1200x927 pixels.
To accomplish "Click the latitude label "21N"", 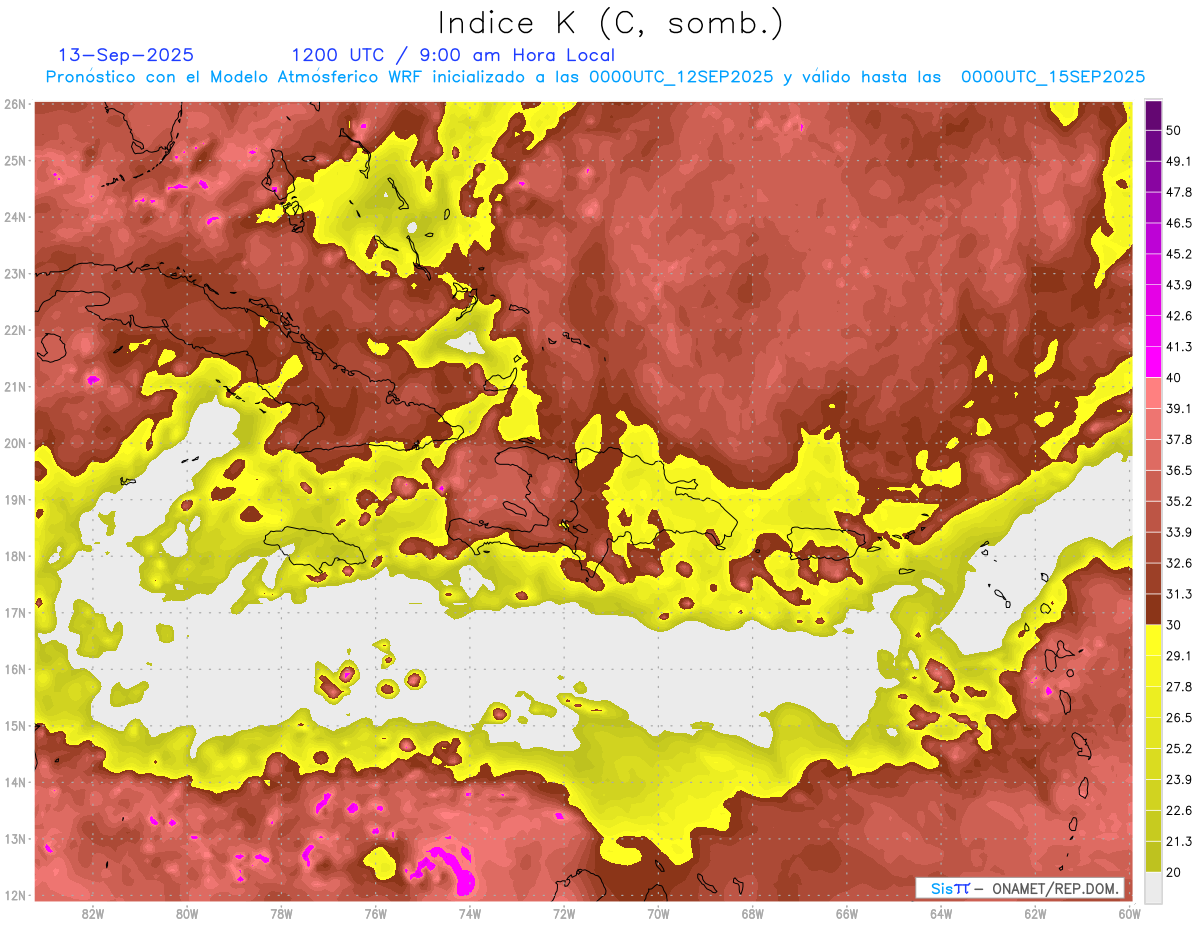I will coord(14,387).
